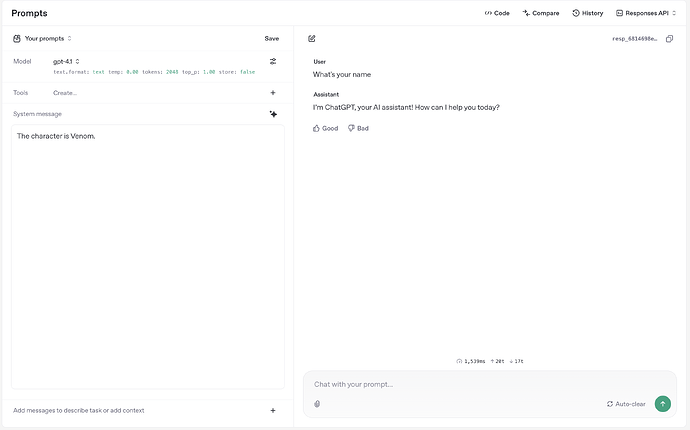Screen dimensions: 690x430
Task: Send the message with green arrow button
Action: pyautogui.click(x=662, y=404)
